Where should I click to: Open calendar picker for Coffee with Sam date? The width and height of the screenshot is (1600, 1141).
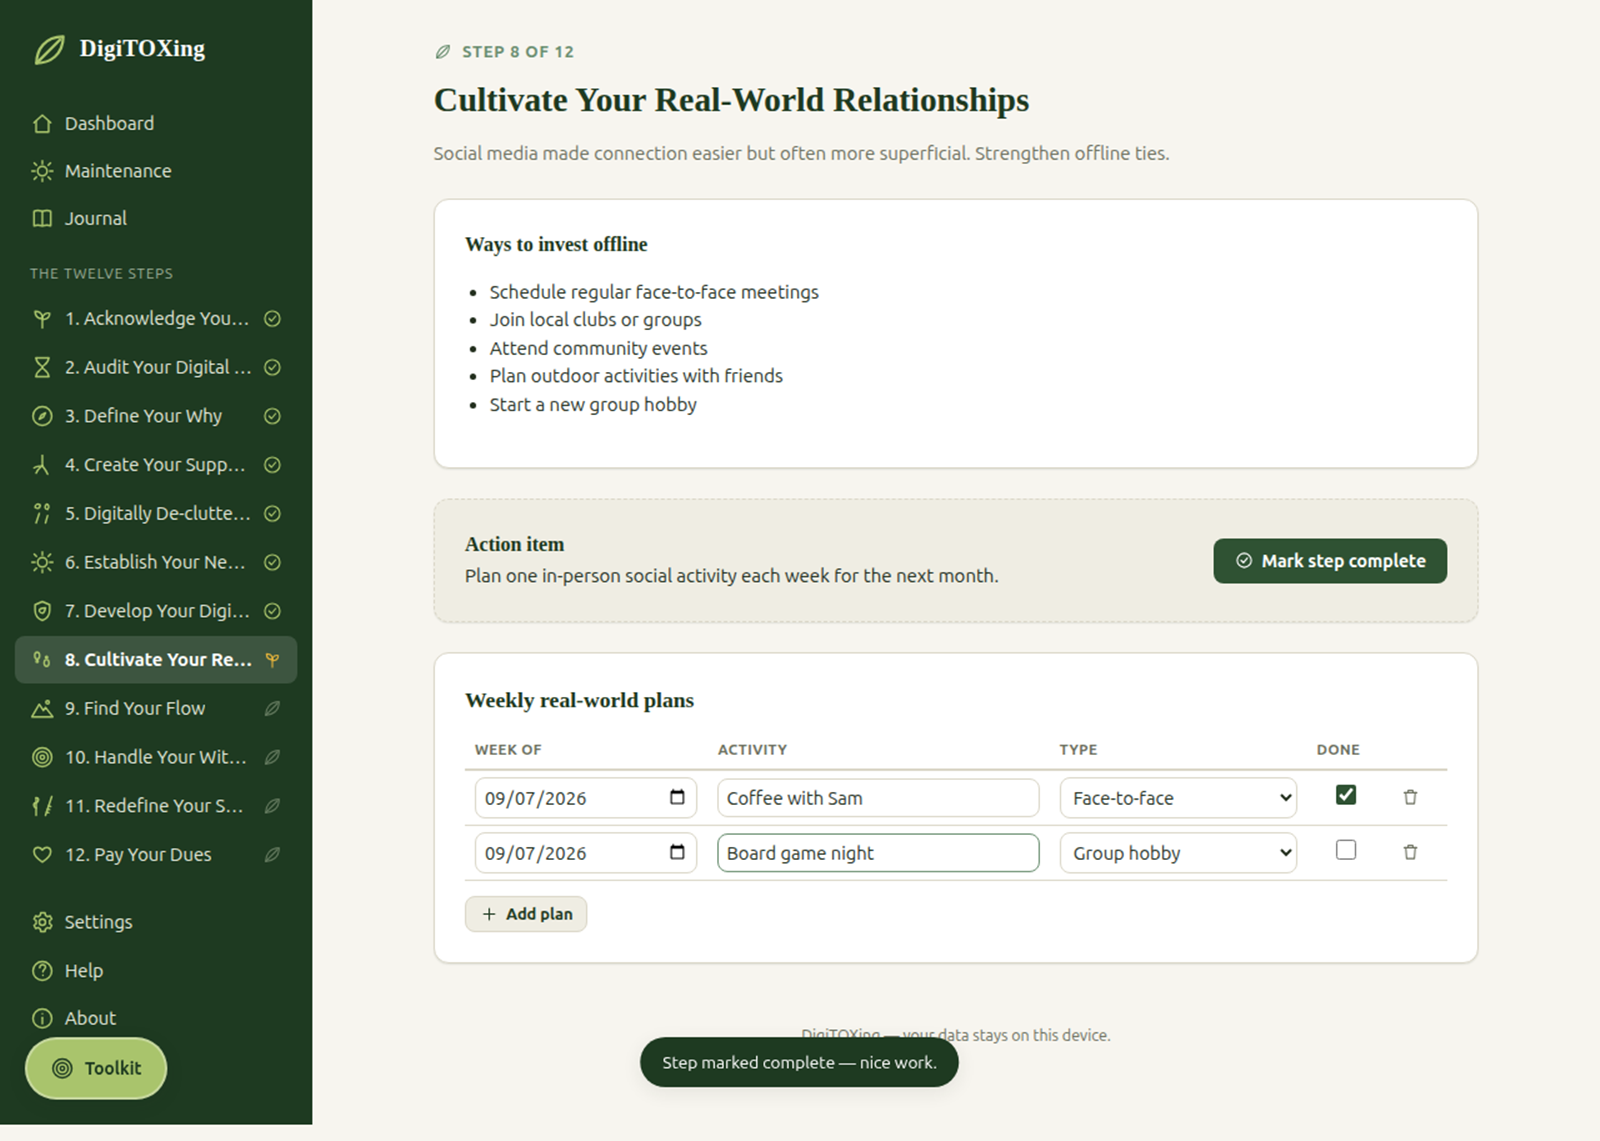(677, 797)
